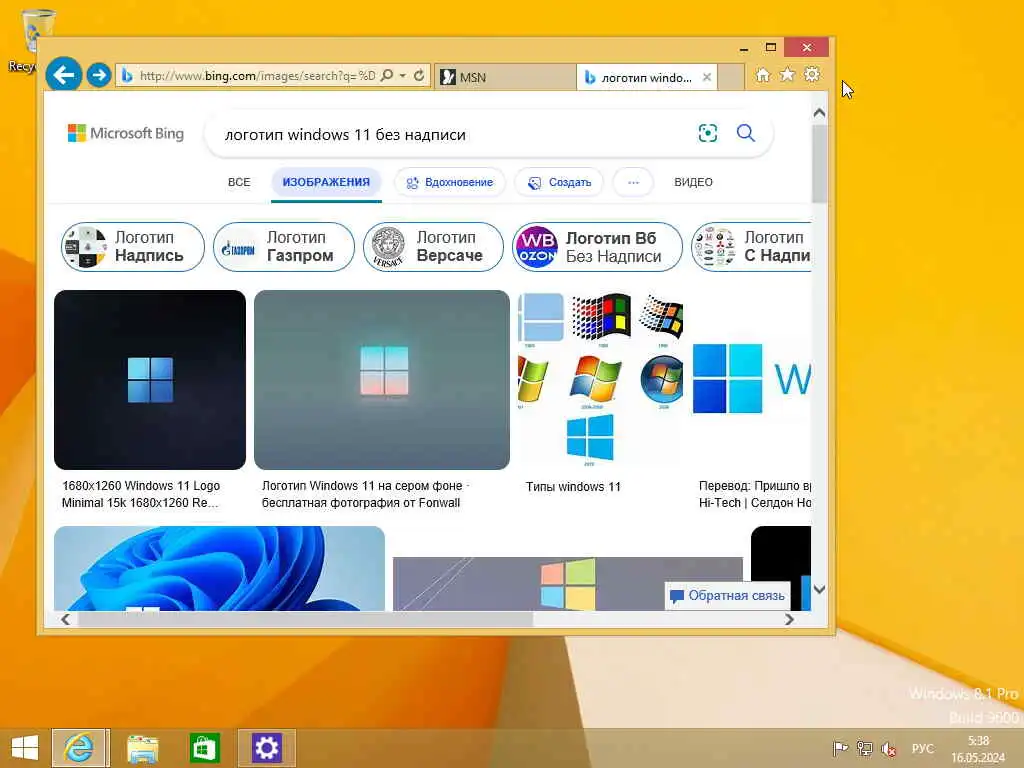This screenshot has height=768, width=1024.
Task: Click the browser forward arrow button
Action: [99, 75]
